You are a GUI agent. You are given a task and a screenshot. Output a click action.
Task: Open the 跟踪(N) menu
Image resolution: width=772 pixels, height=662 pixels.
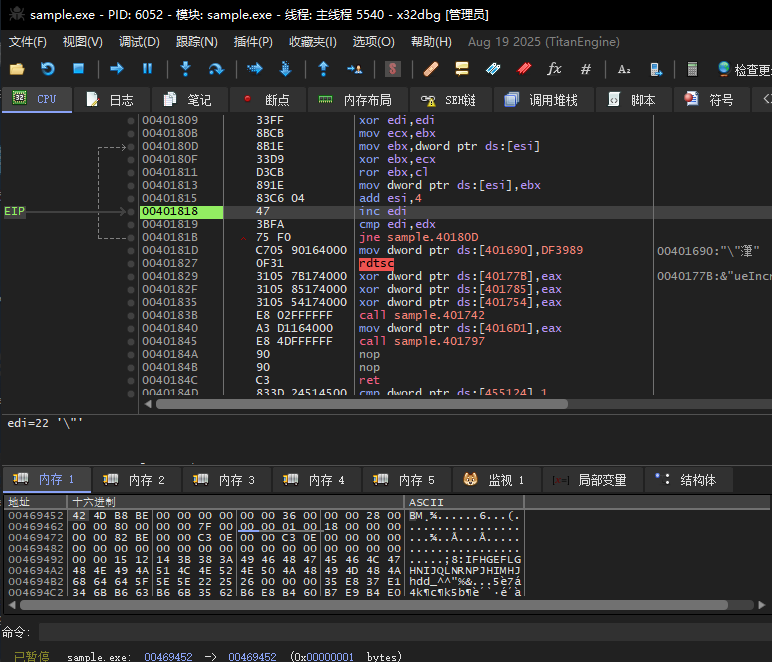pos(196,42)
